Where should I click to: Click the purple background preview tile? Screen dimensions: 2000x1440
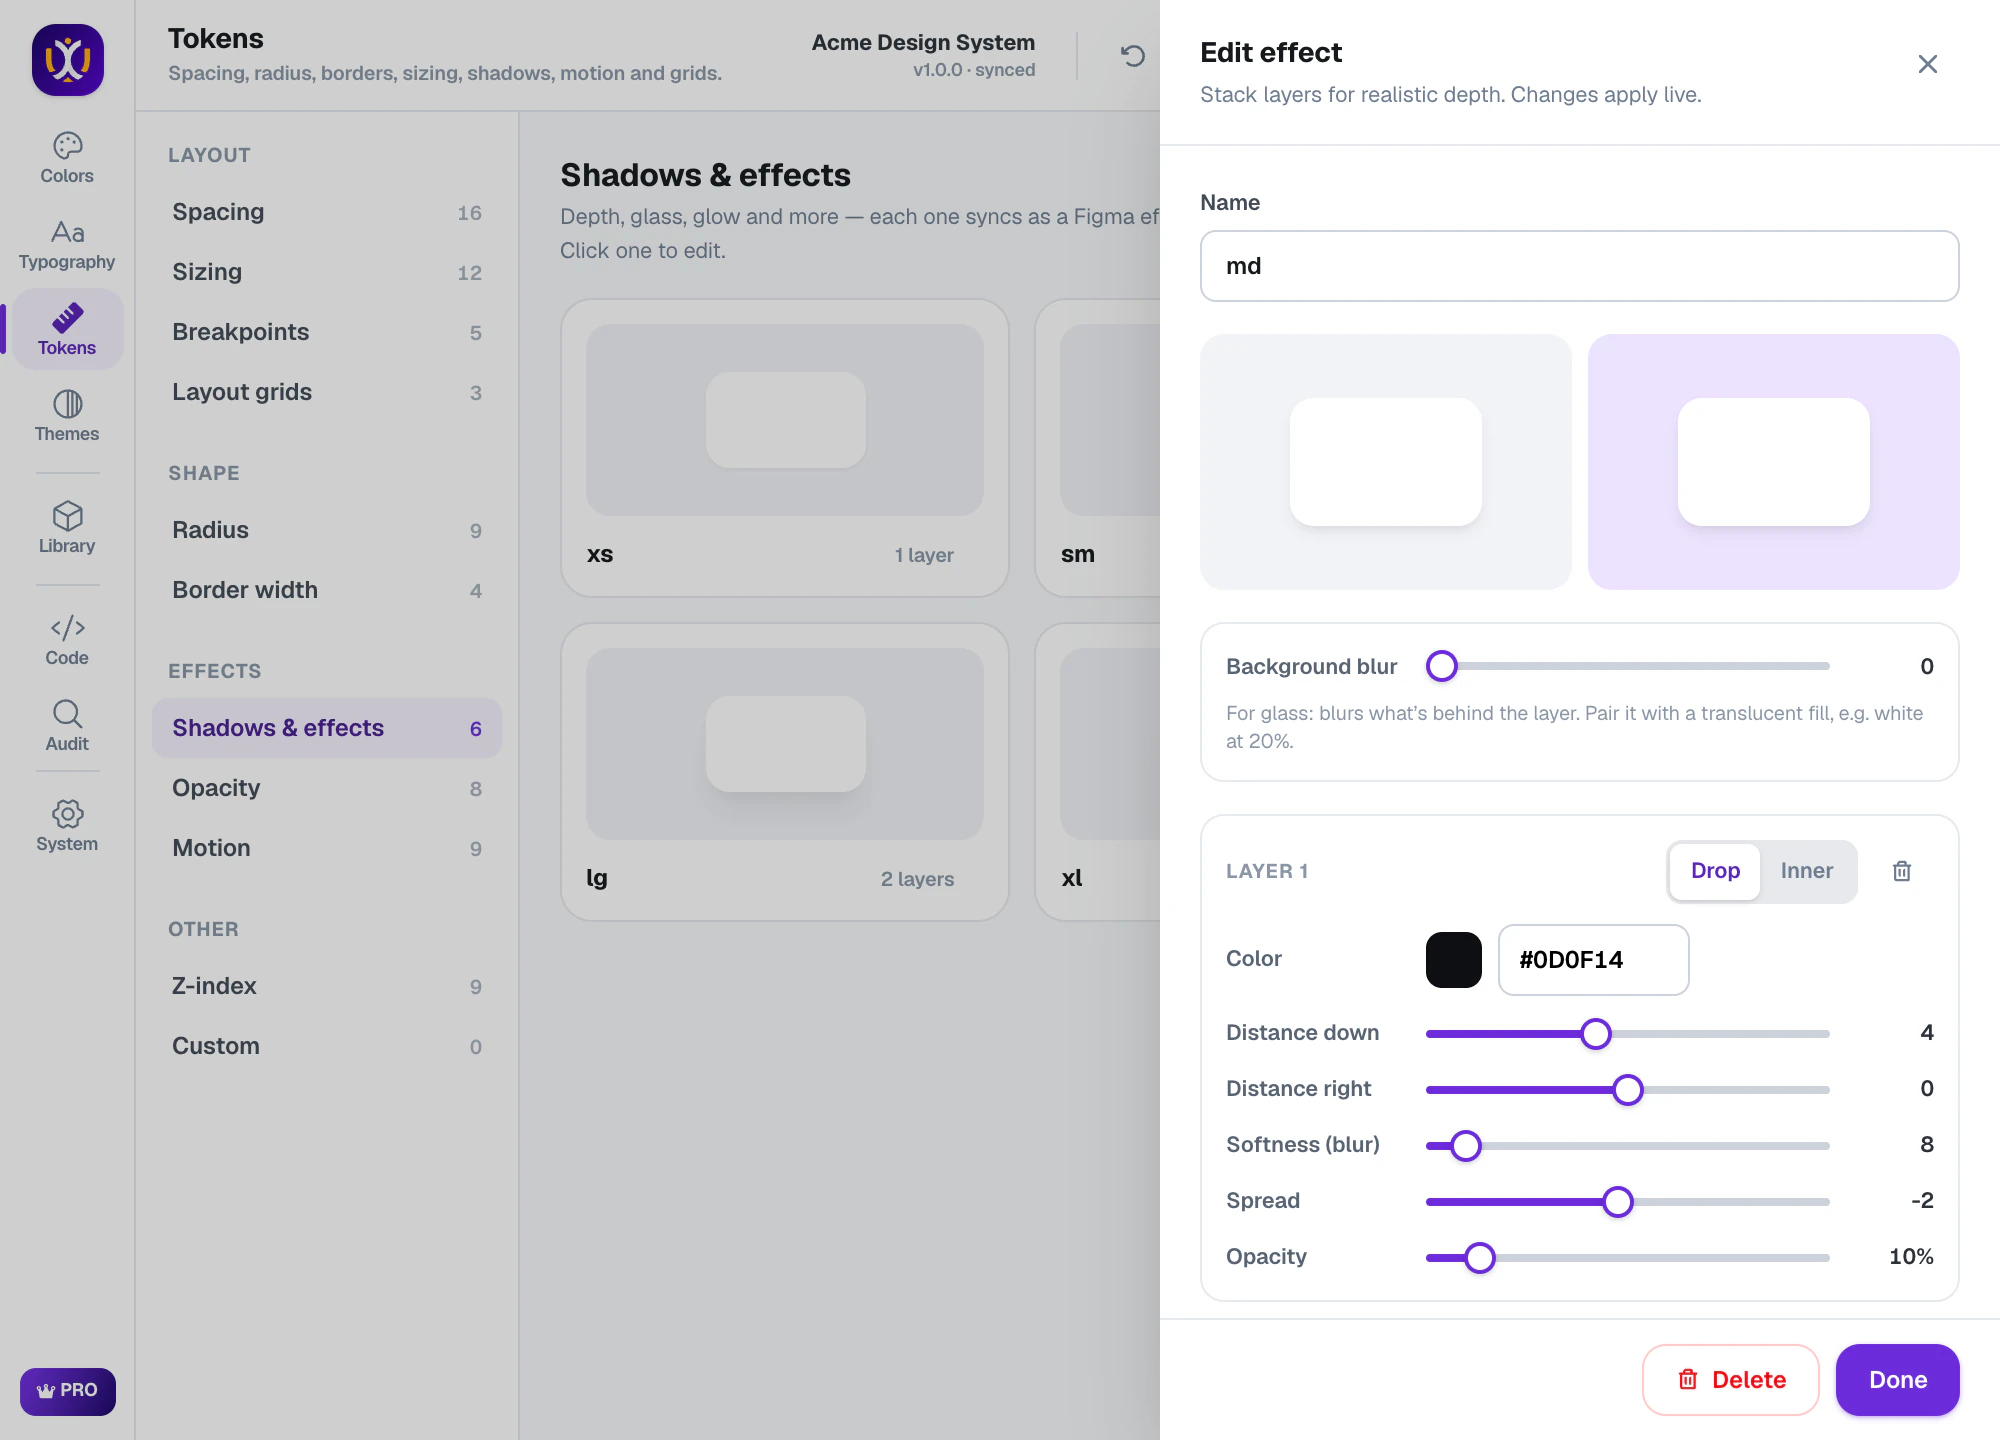tap(1774, 462)
